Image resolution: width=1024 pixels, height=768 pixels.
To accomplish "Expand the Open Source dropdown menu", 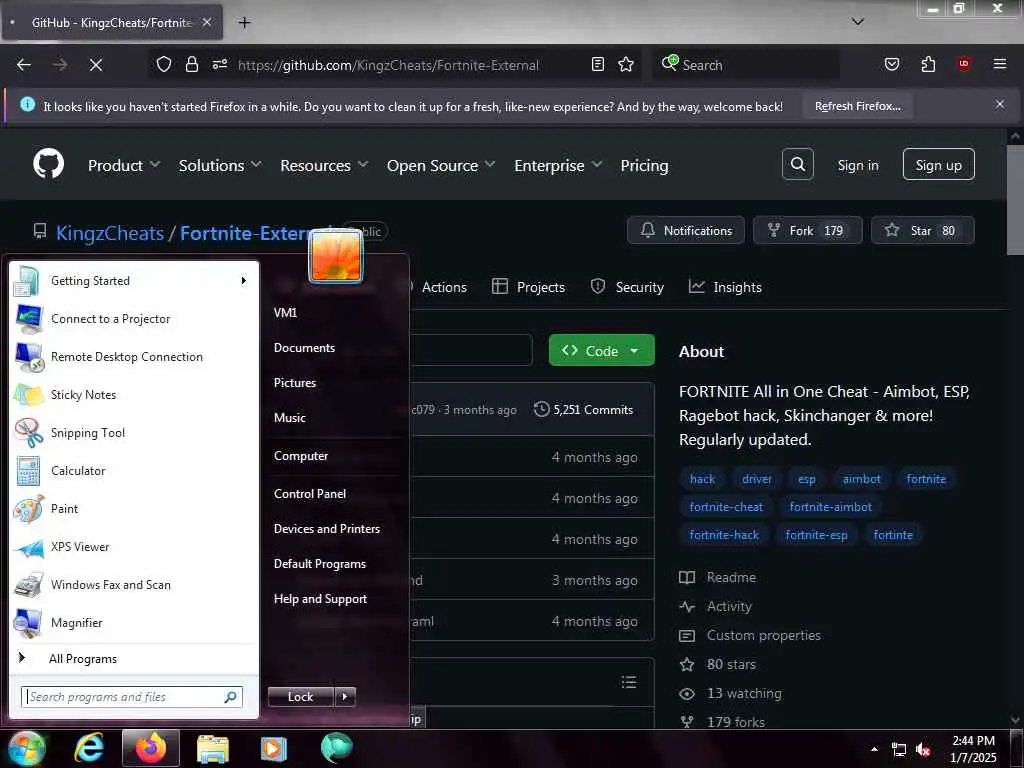I will pyautogui.click(x=441, y=165).
